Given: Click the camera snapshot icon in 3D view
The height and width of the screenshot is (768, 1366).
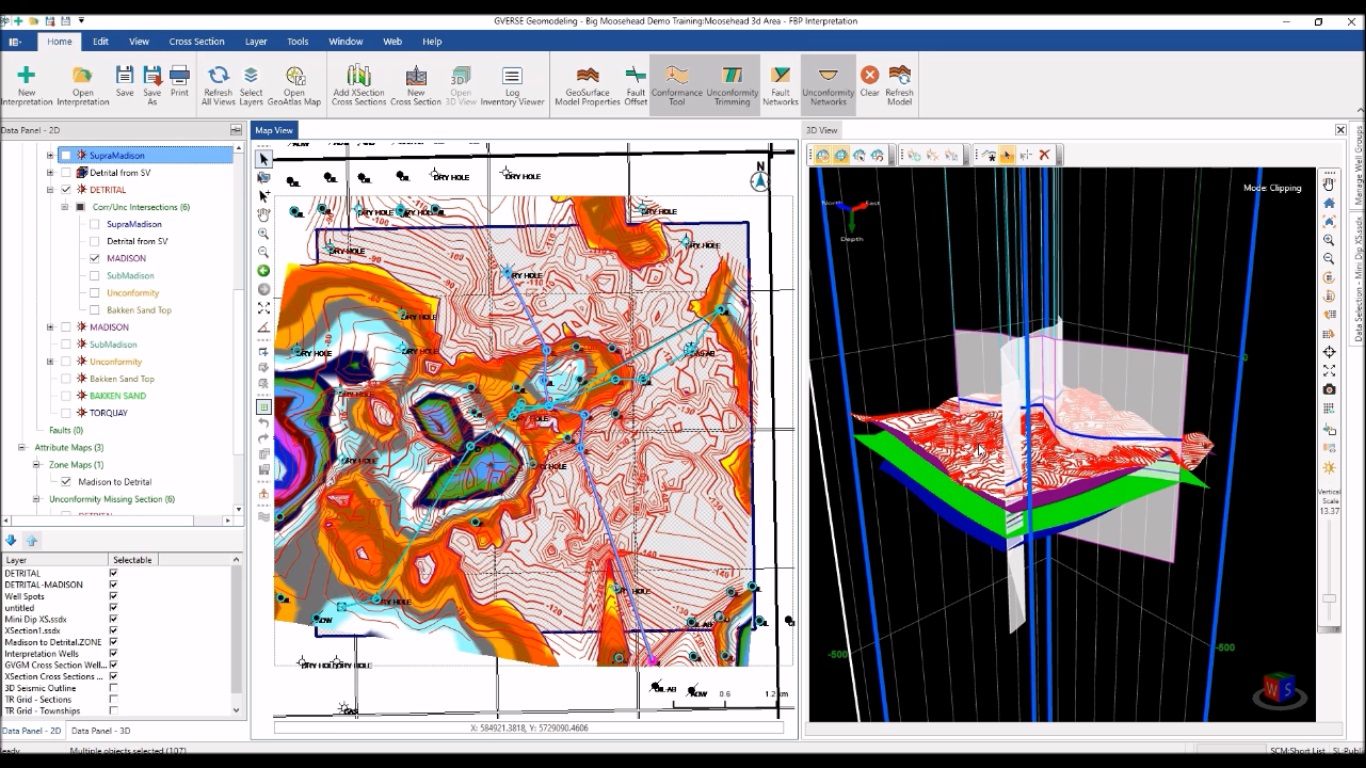Looking at the screenshot, I should pyautogui.click(x=1329, y=390).
